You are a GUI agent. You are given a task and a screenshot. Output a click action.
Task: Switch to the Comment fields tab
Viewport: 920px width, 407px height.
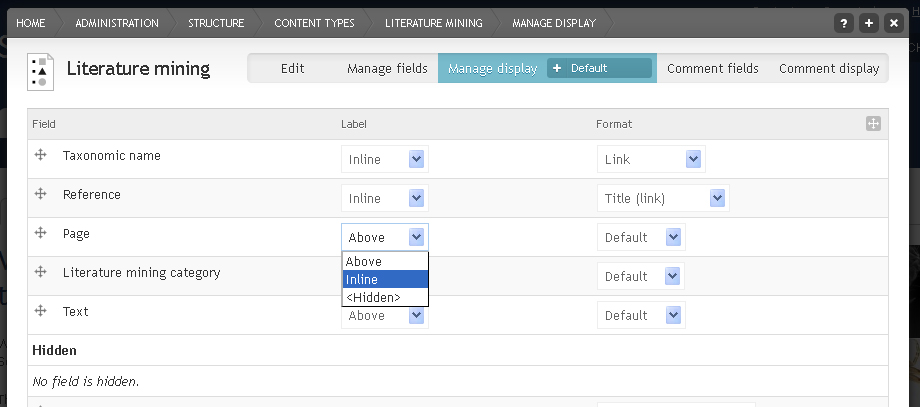point(712,69)
